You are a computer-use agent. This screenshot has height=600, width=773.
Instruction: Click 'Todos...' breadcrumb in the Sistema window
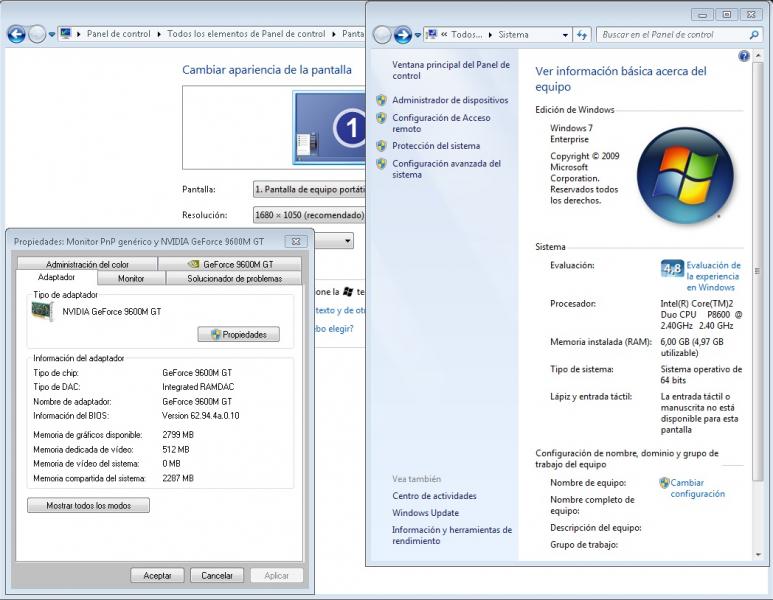466,35
